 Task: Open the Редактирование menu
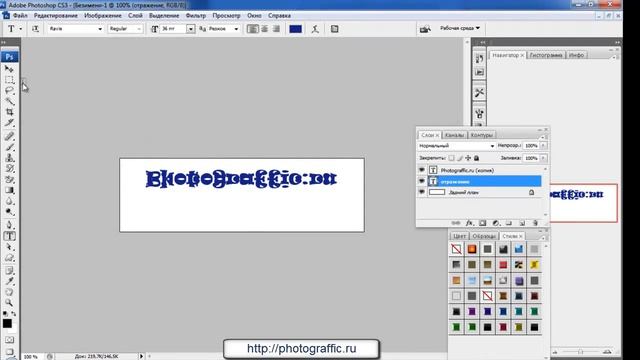pos(56,16)
